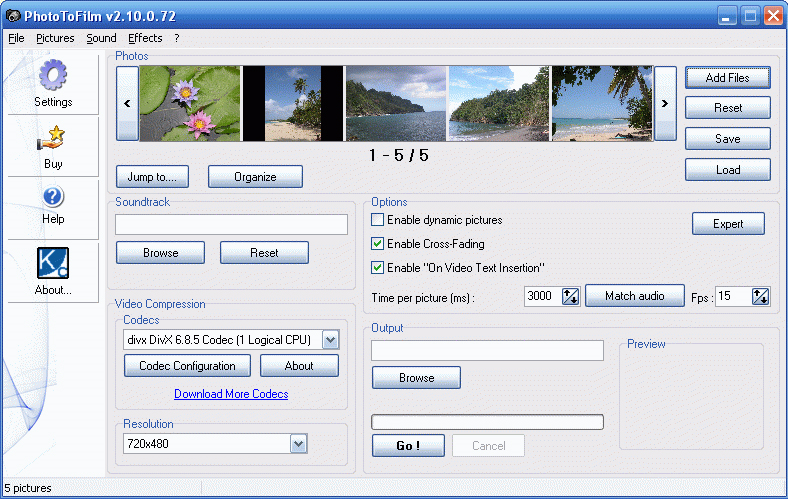Uncheck Enable On Video Text Insertion
The width and height of the screenshot is (788, 499).
[378, 268]
